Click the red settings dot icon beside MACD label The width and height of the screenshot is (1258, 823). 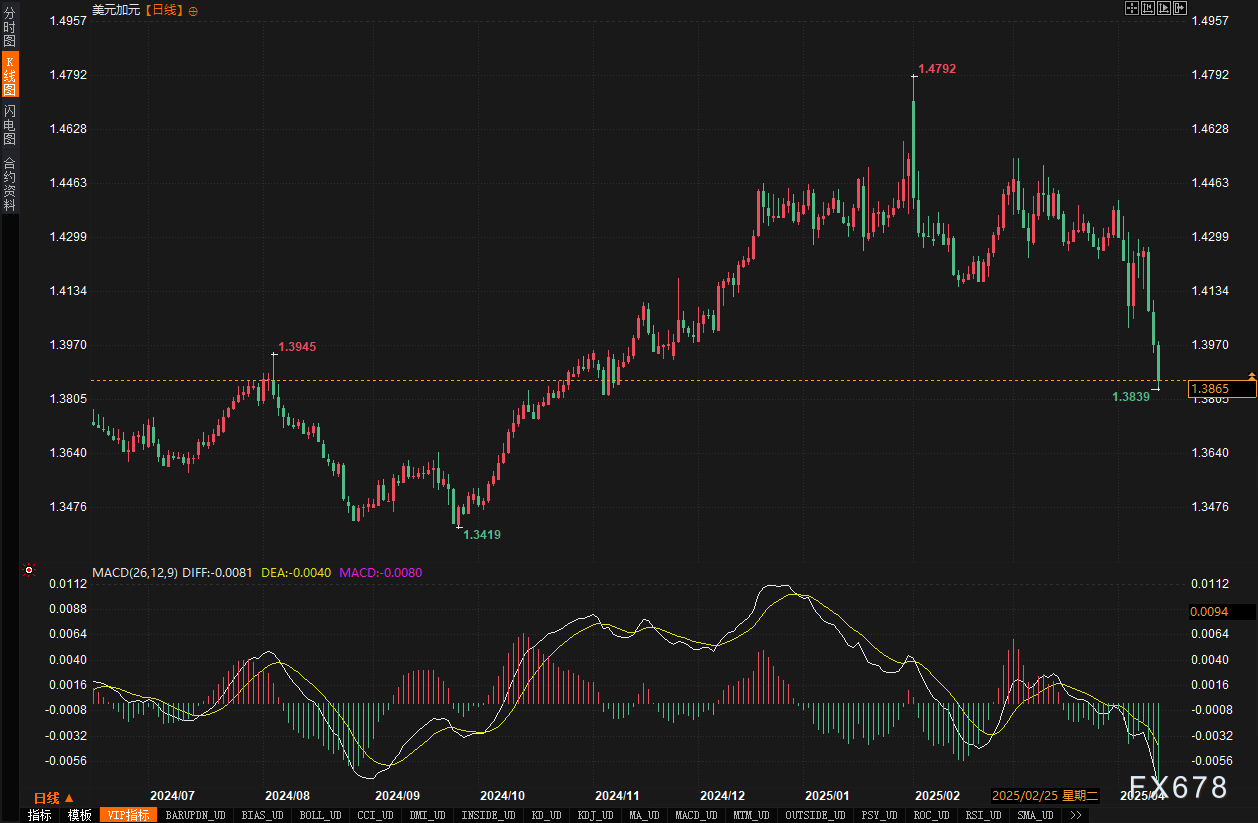pyautogui.click(x=29, y=571)
